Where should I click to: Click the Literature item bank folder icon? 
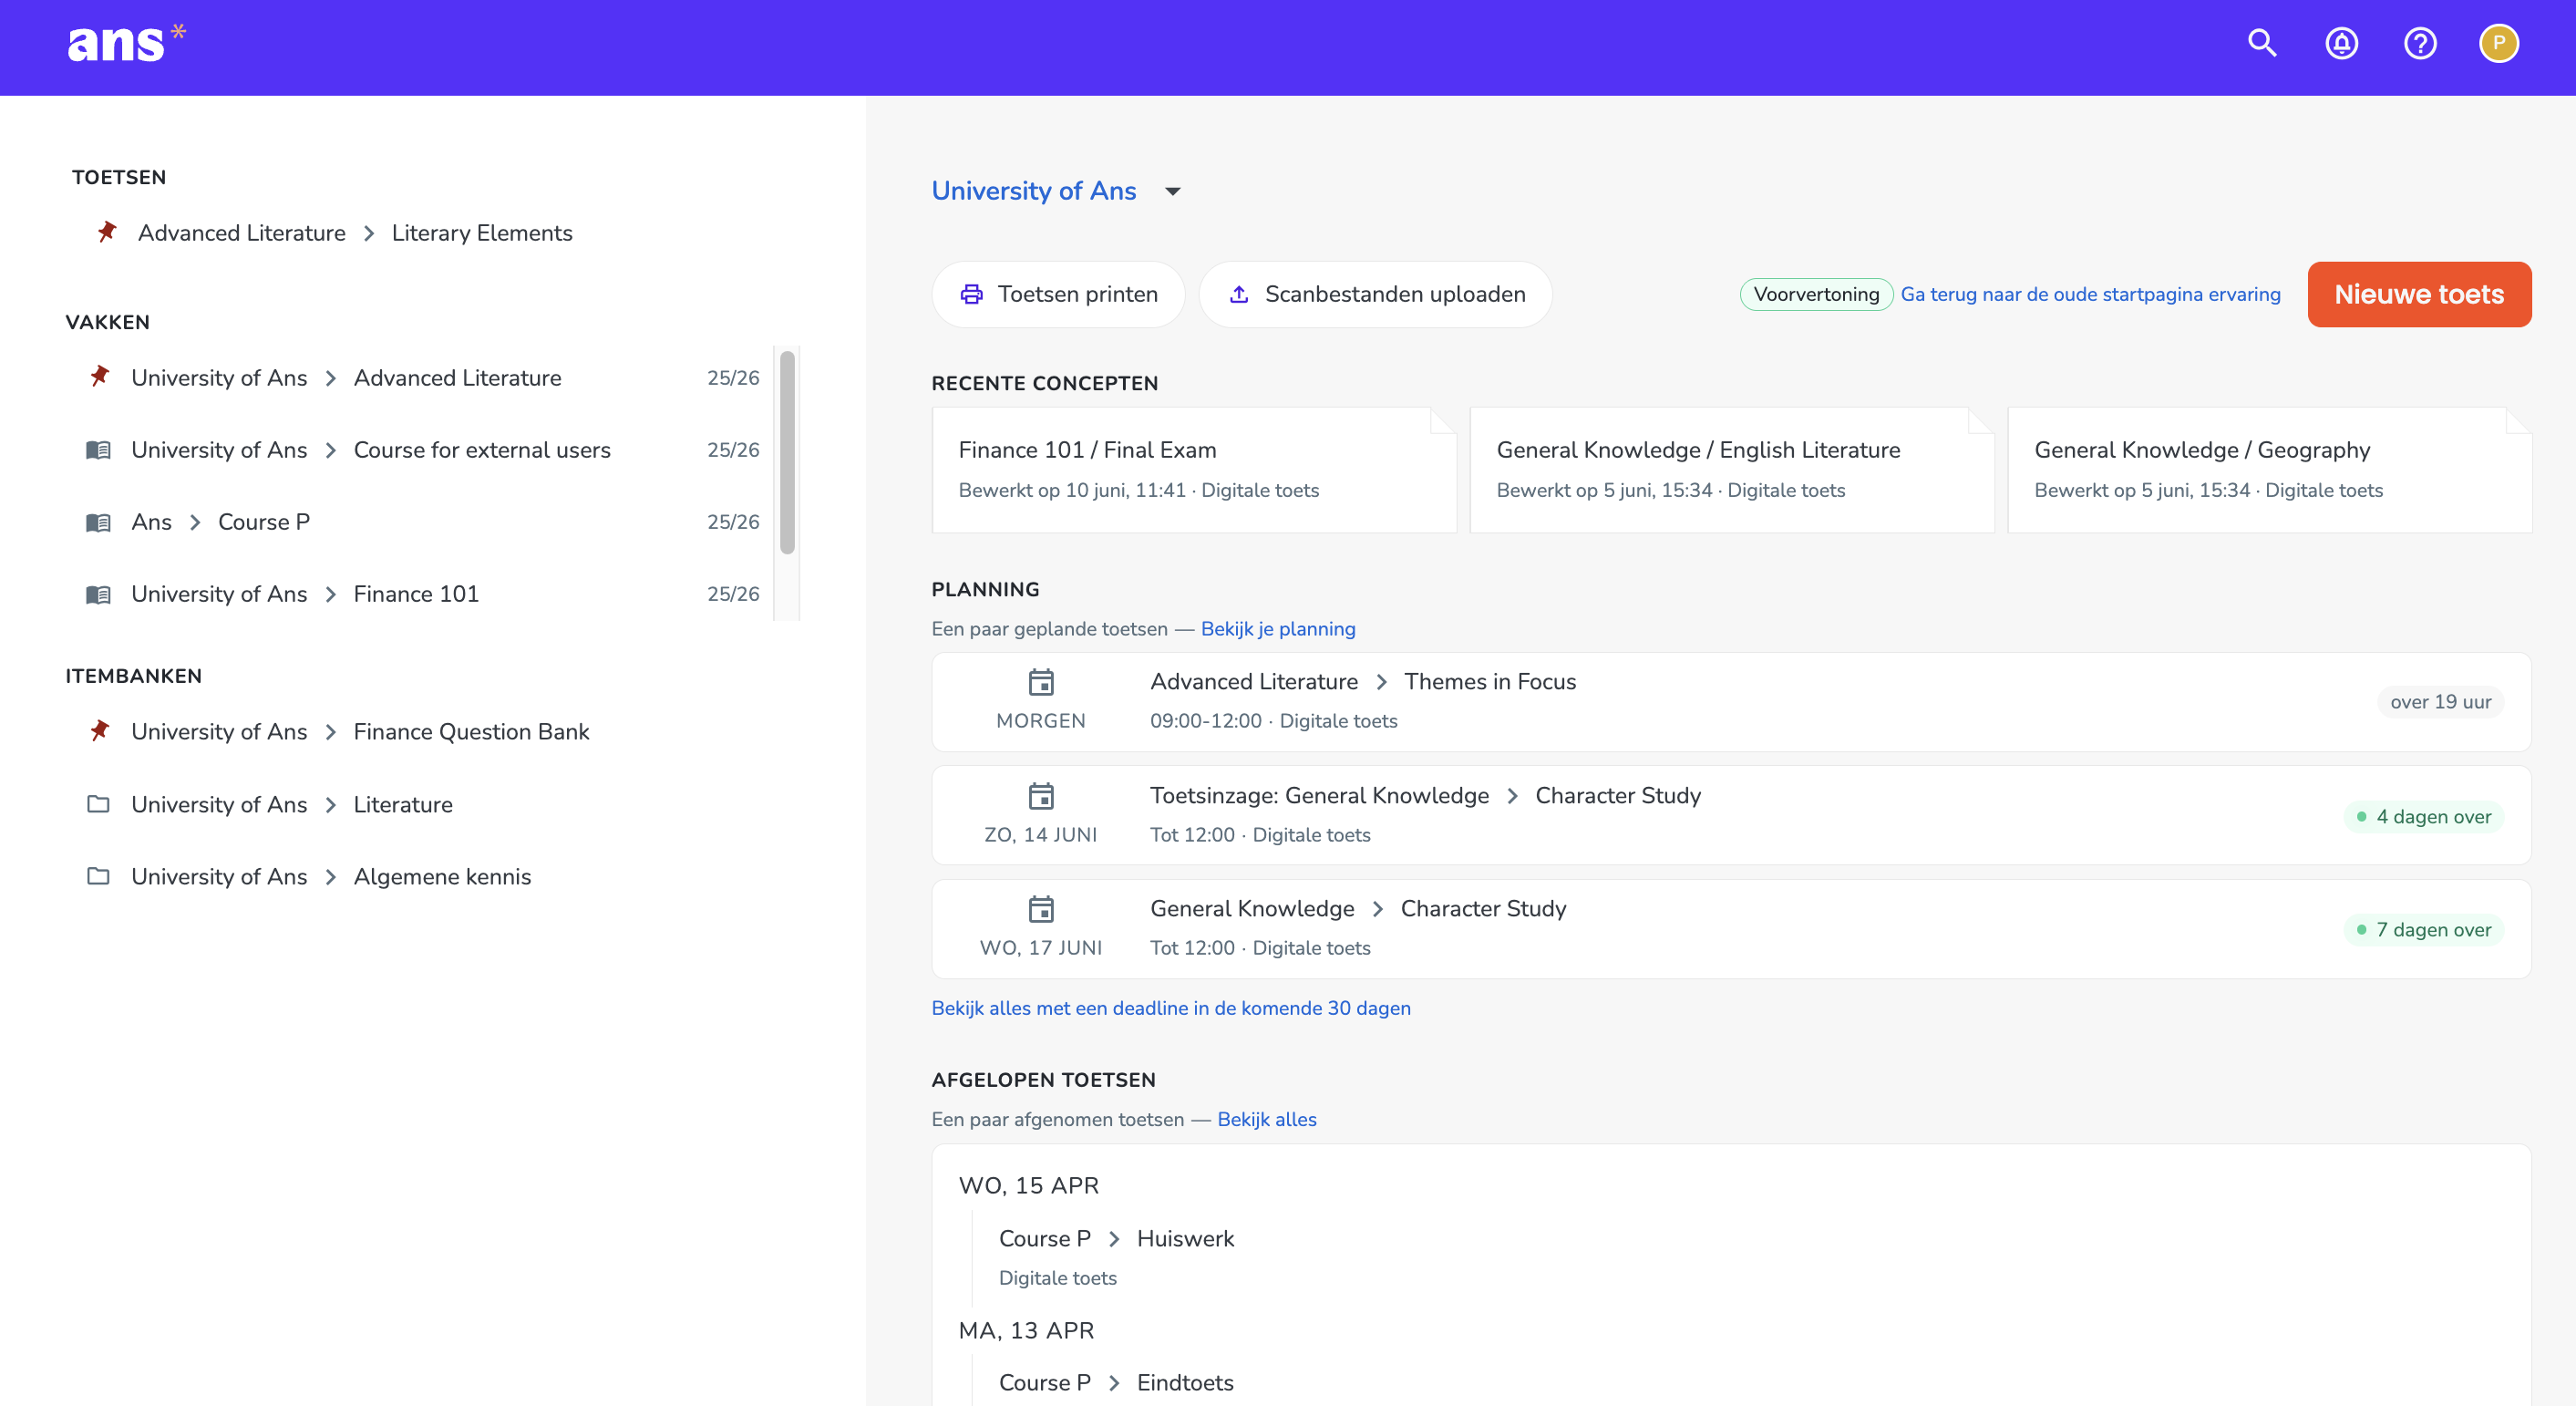tap(98, 804)
